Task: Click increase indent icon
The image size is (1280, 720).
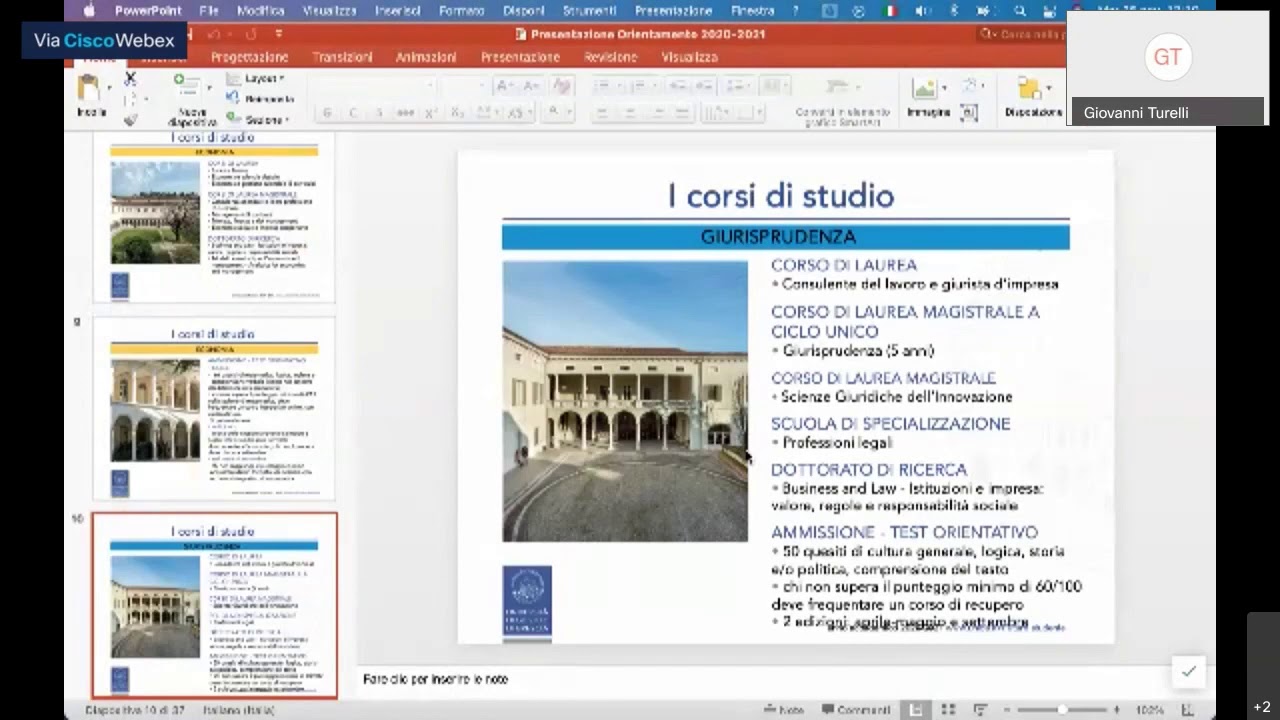Action: [x=706, y=86]
